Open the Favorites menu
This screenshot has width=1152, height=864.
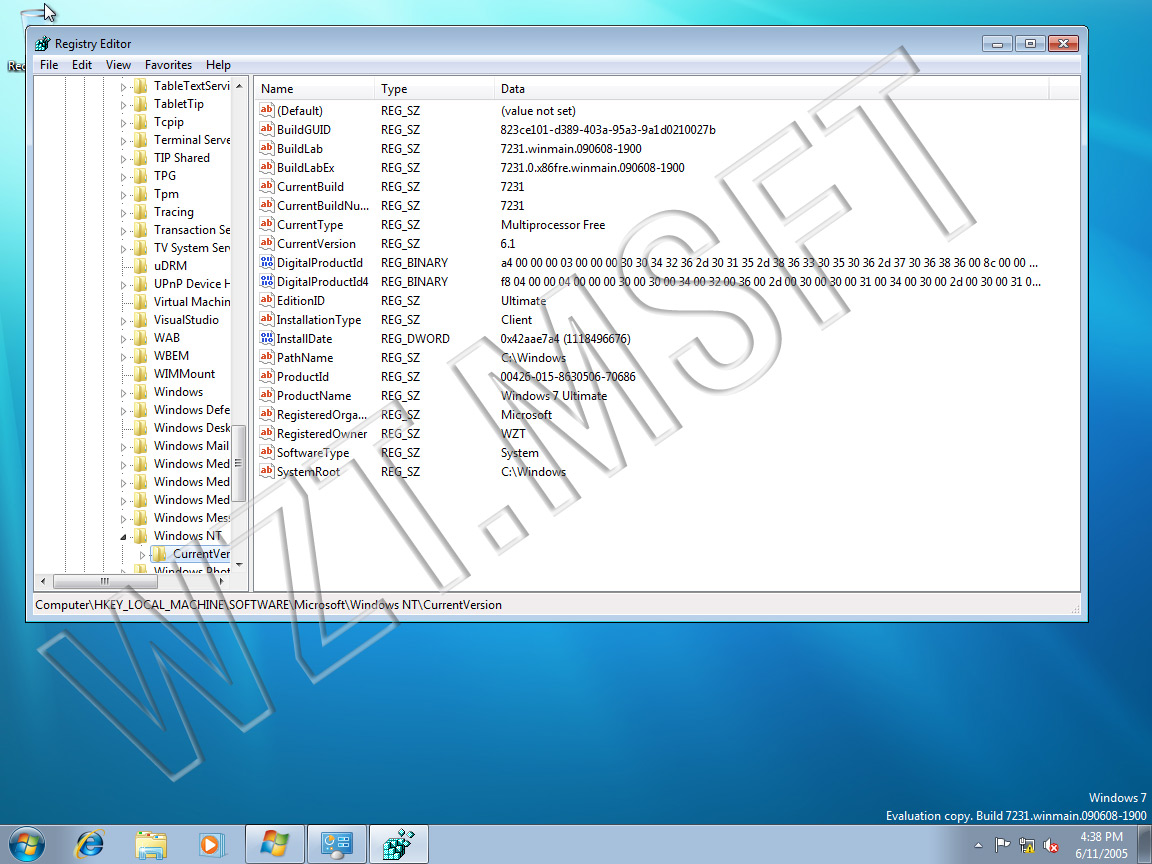[168, 65]
